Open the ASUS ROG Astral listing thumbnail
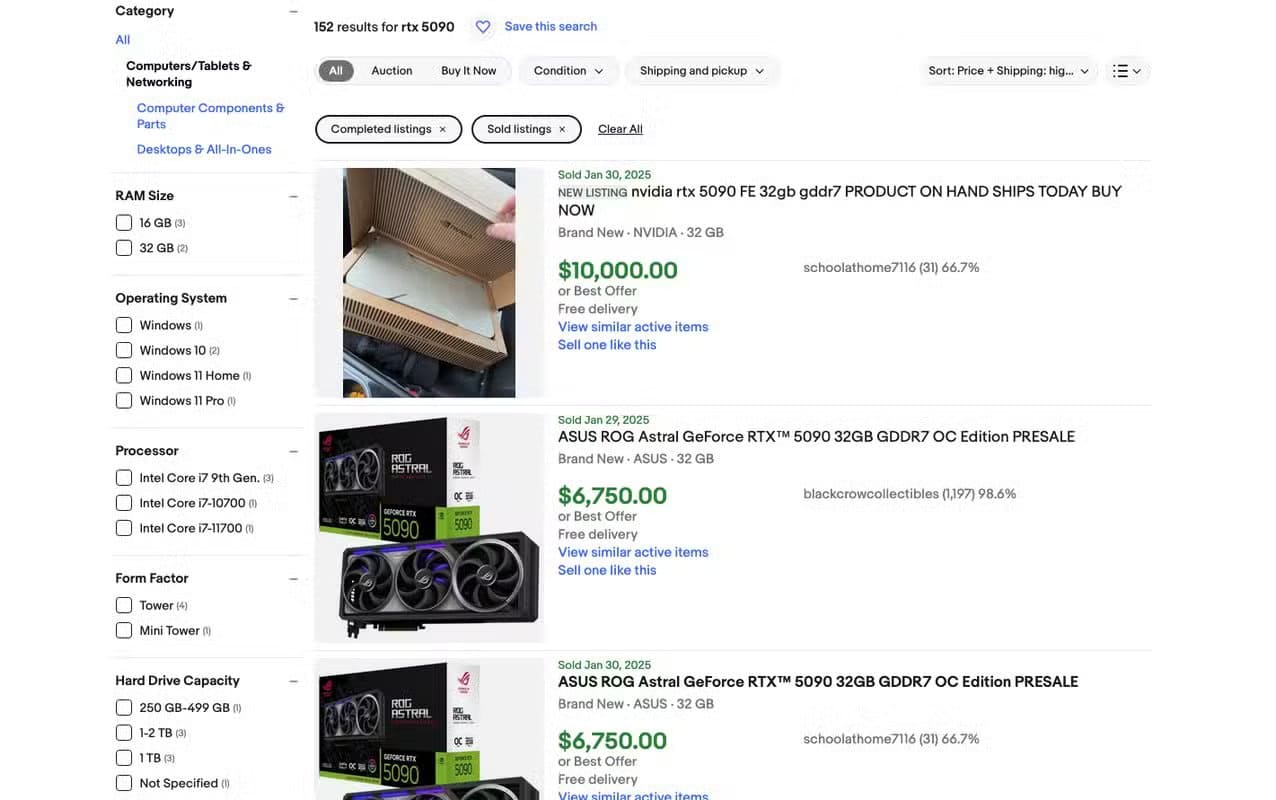This screenshot has width=1276, height=800. 429,527
